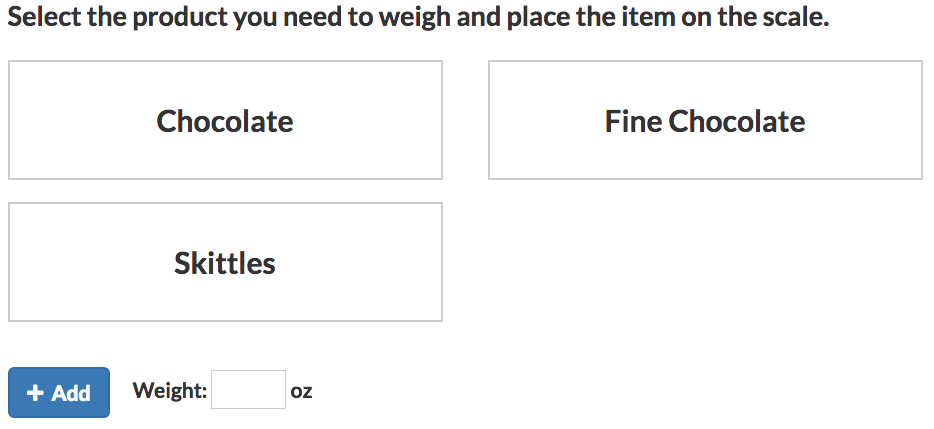Select the top-left product option

[x=225, y=120]
